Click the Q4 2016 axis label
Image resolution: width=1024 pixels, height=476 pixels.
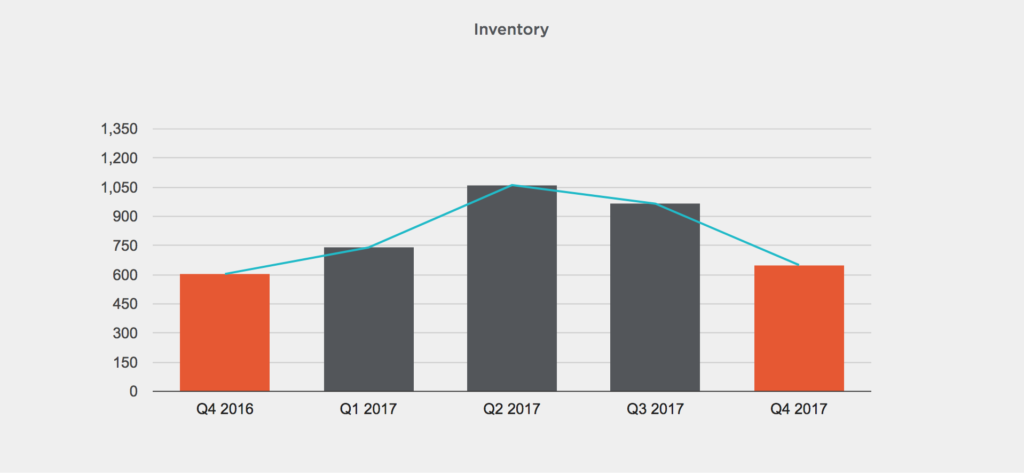(x=225, y=409)
